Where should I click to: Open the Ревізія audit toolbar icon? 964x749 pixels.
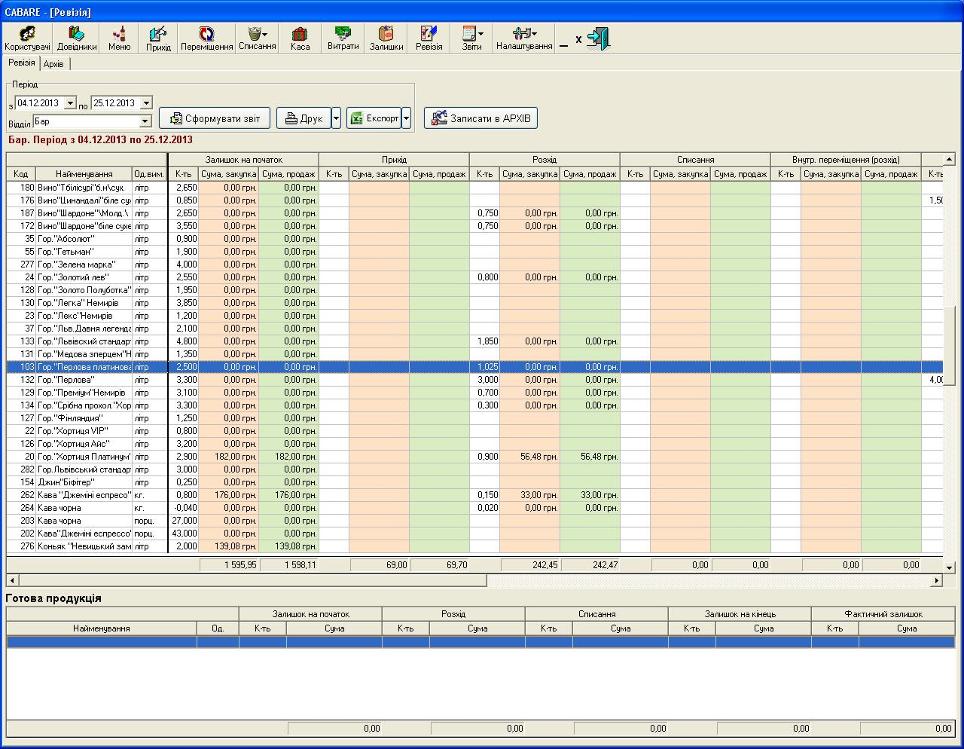[429, 38]
